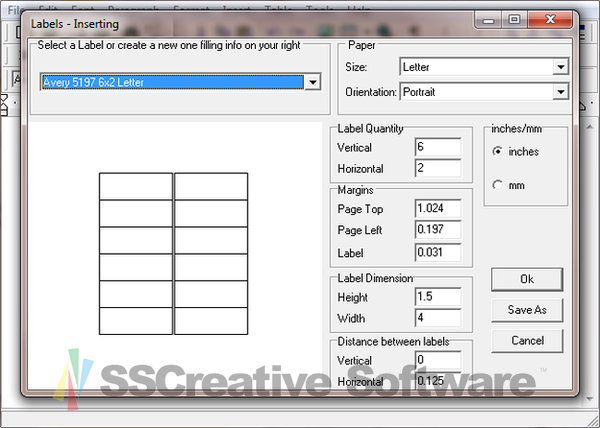Screen dimensions: 600x428
Task: Click the 'Orientation:' label text
Action: pyautogui.click(x=370, y=92)
